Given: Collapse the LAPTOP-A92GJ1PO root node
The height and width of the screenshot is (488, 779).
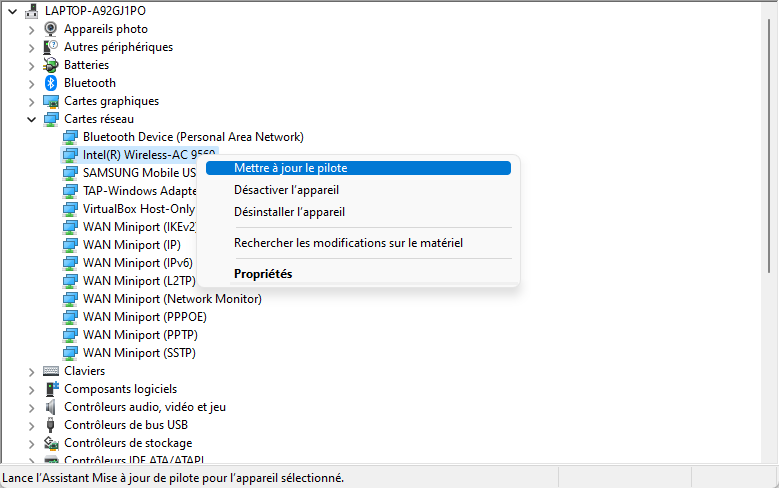Looking at the screenshot, I should 13,11.
